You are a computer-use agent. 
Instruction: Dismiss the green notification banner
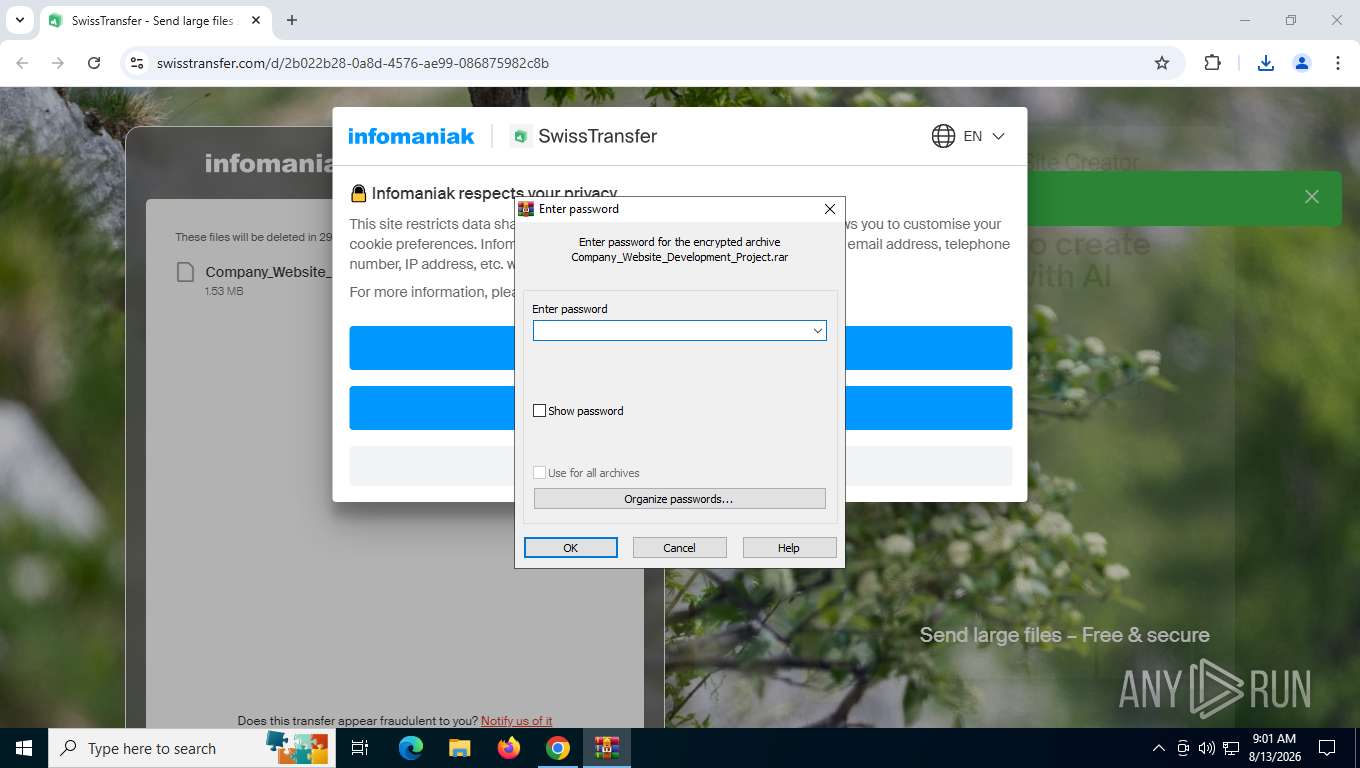(x=1312, y=197)
